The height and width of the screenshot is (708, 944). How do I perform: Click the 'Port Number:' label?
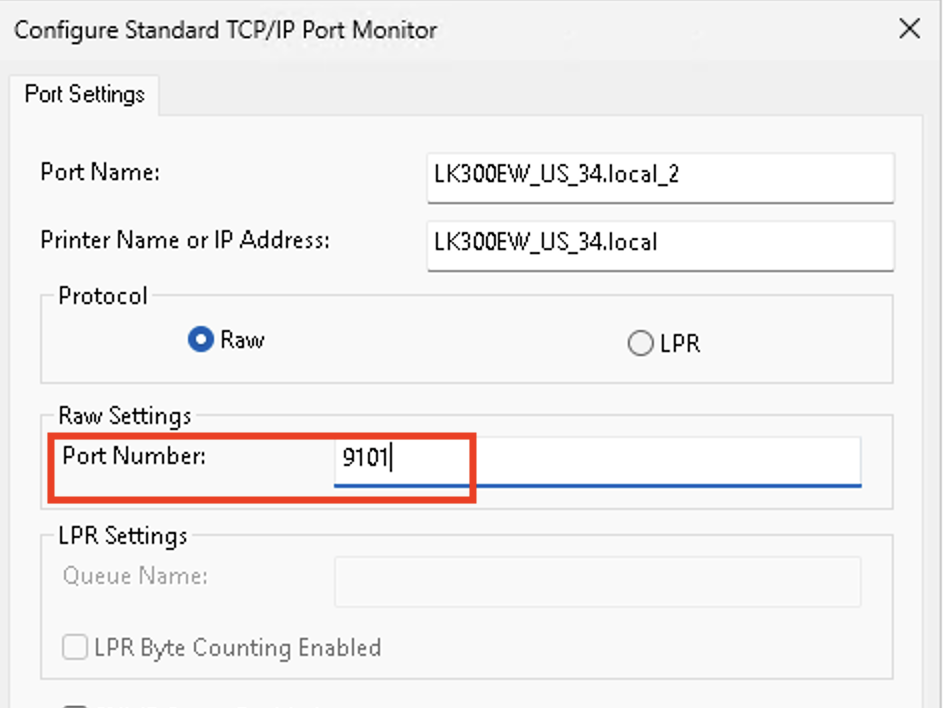pyautogui.click(x=133, y=457)
